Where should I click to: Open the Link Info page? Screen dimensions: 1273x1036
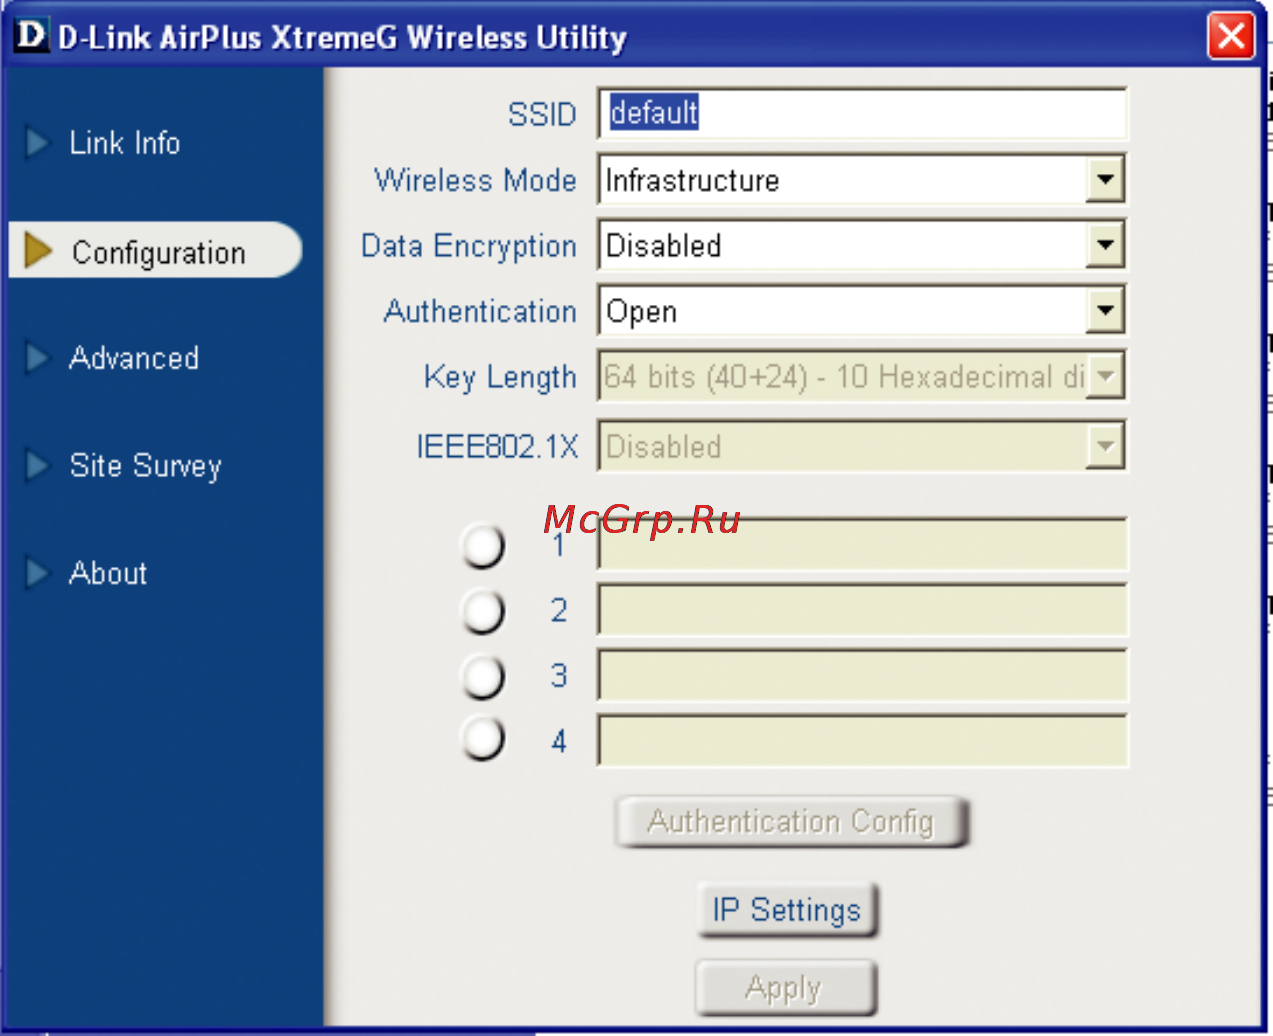125,143
